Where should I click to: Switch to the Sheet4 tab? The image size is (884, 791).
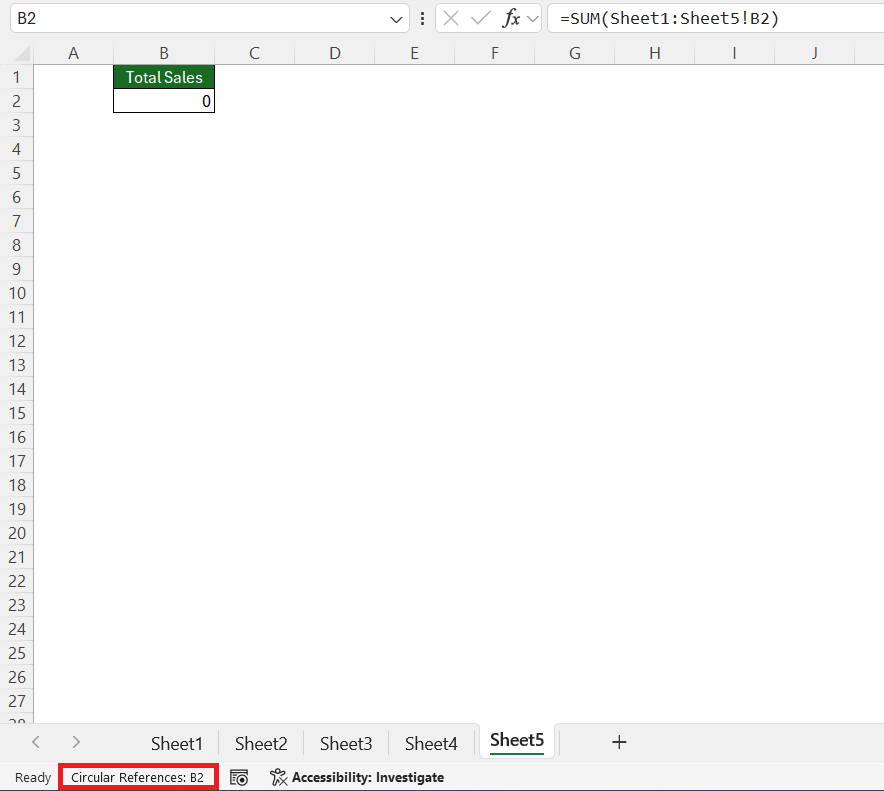click(431, 744)
